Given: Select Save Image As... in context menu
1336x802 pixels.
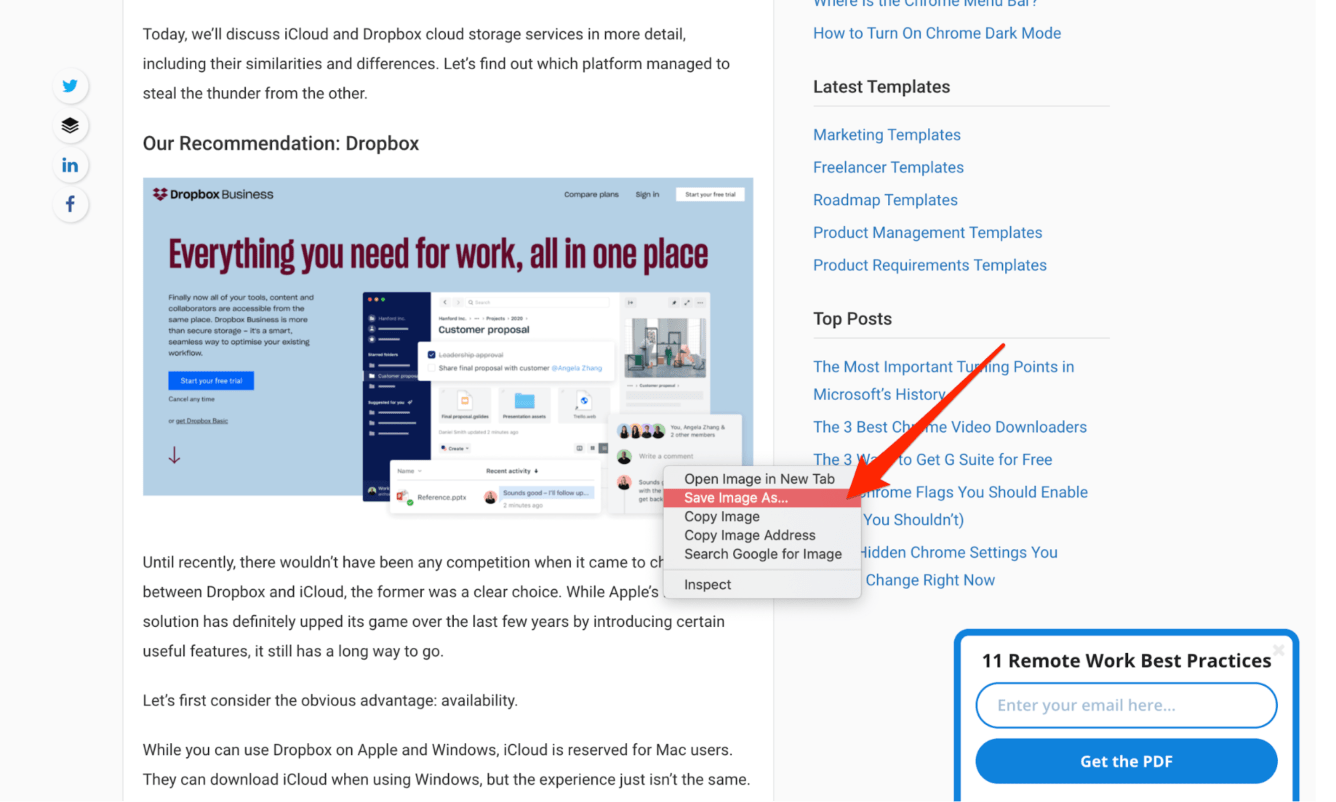Looking at the screenshot, I should pyautogui.click(x=762, y=498).
